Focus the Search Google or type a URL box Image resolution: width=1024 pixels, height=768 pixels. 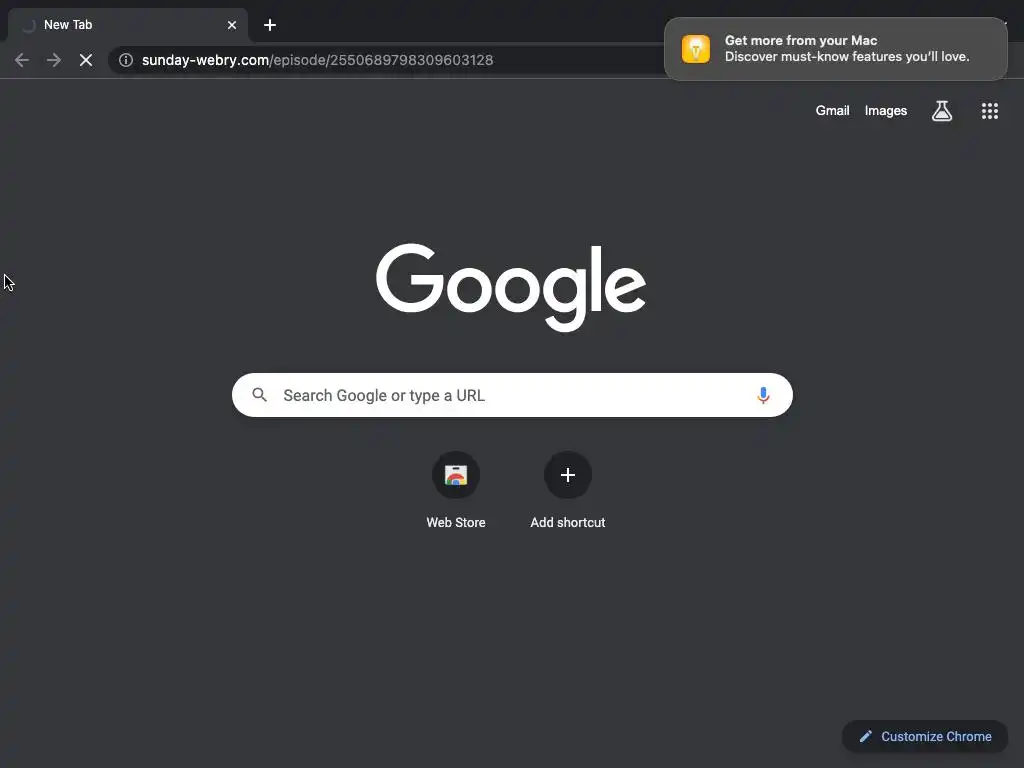point(512,395)
